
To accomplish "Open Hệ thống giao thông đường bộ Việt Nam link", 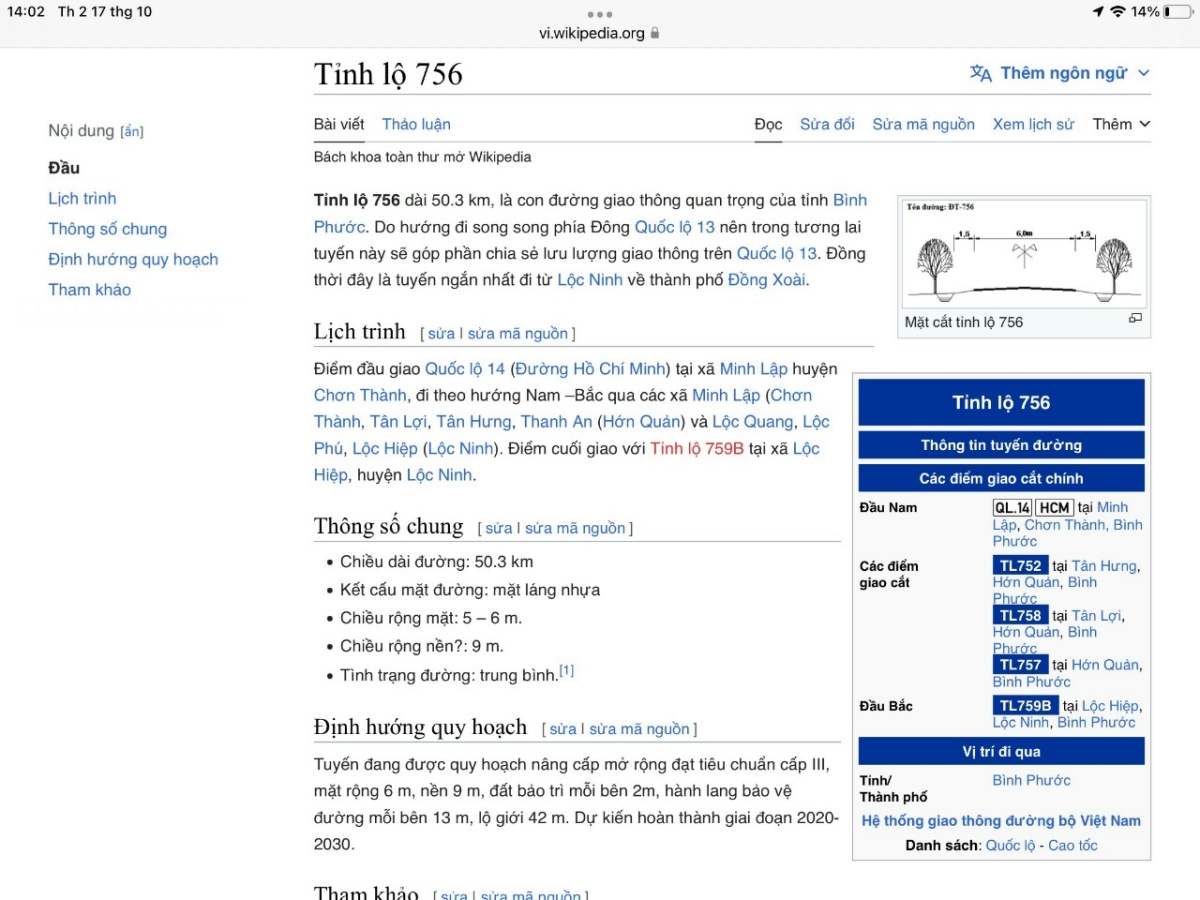I will (x=1001, y=821).
